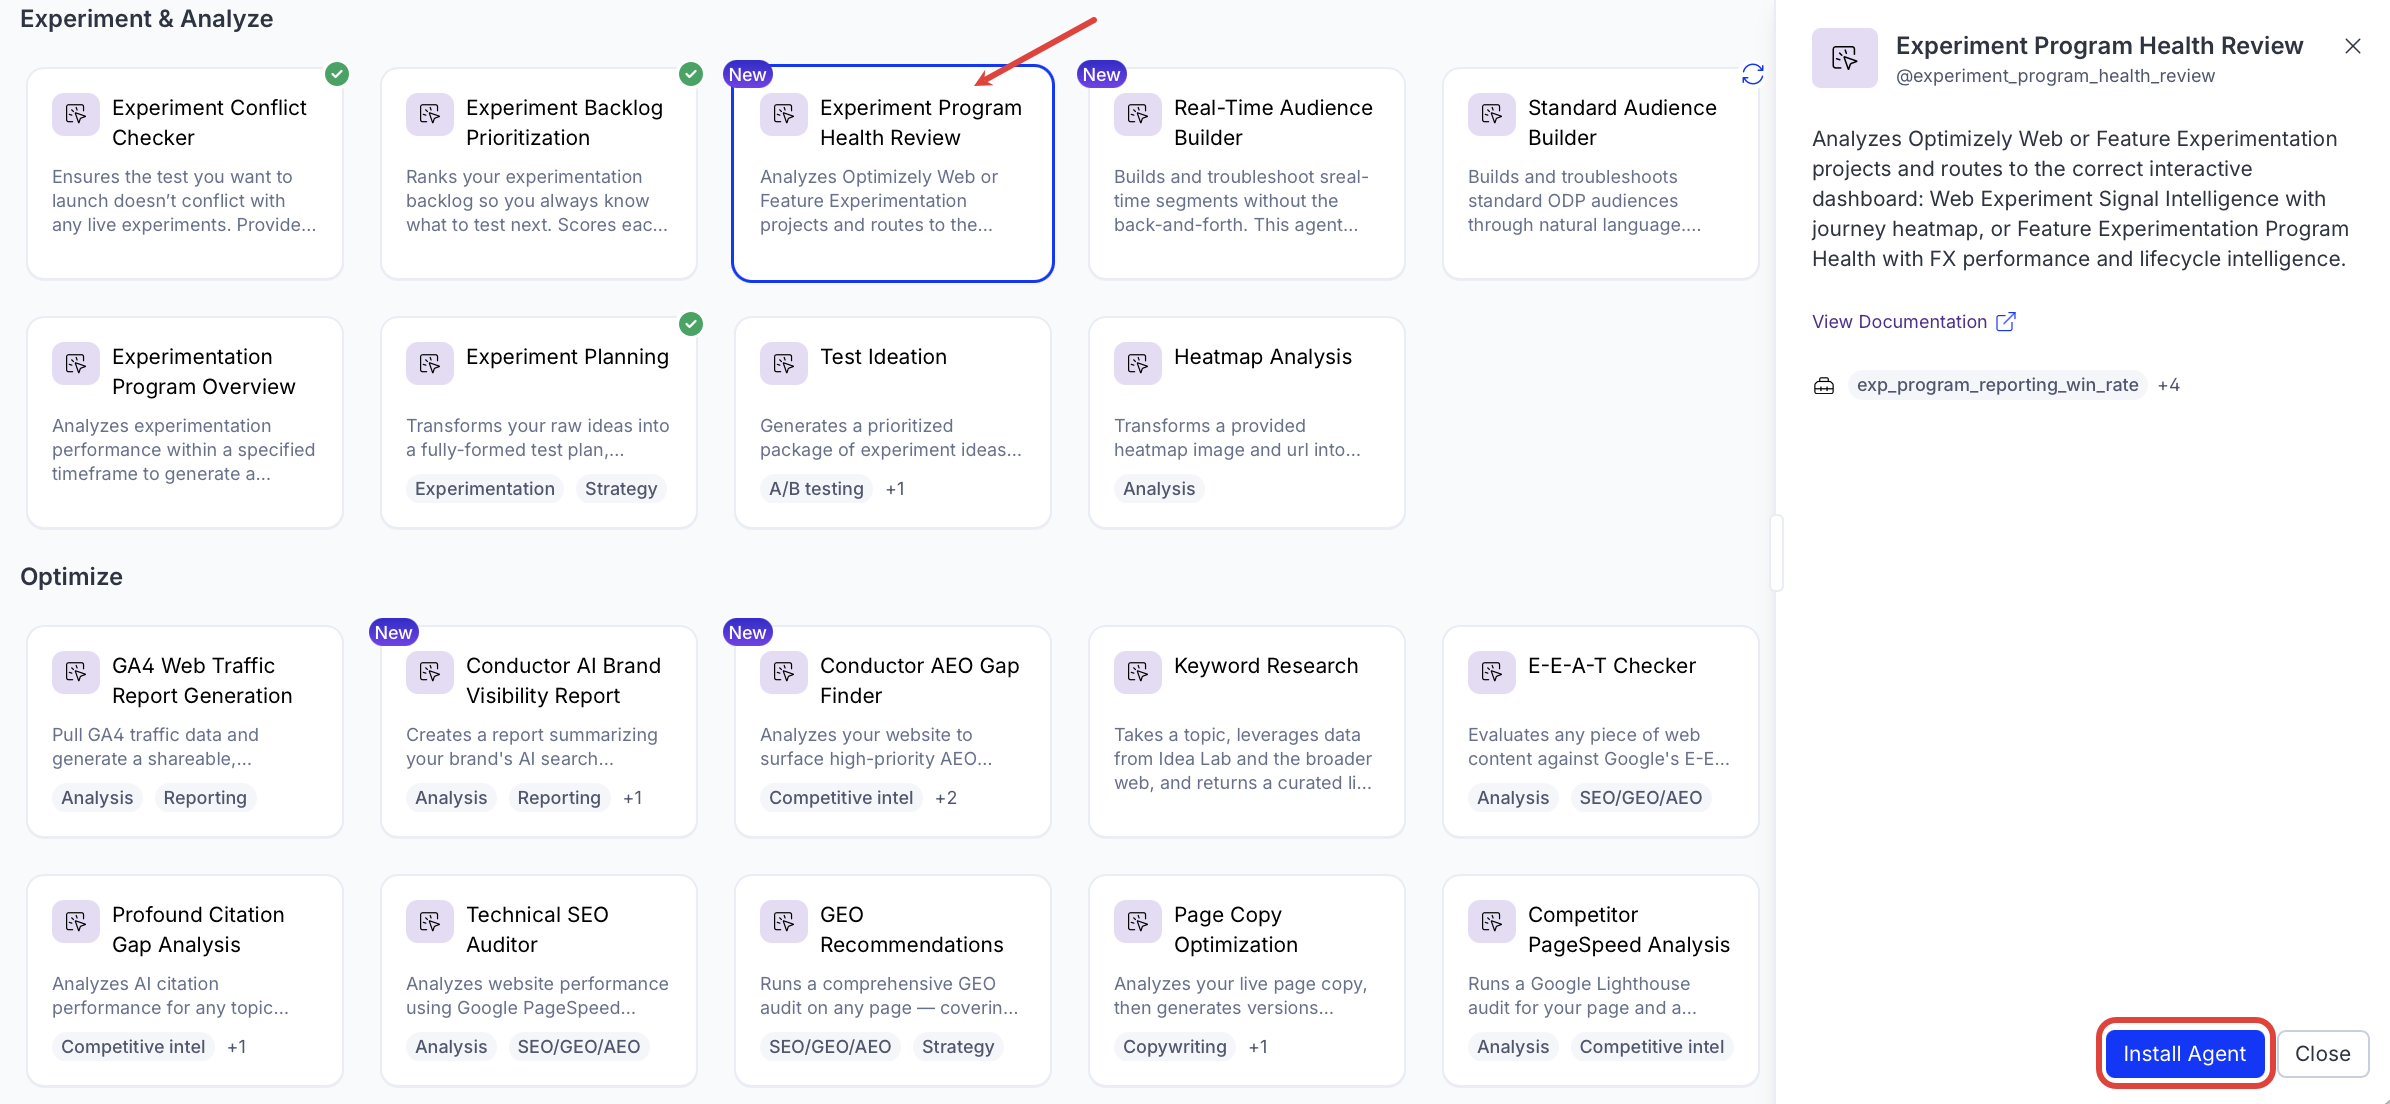Image resolution: width=2390 pixels, height=1104 pixels.
Task: Open the Real-Time Audience Builder card
Action: (1247, 173)
